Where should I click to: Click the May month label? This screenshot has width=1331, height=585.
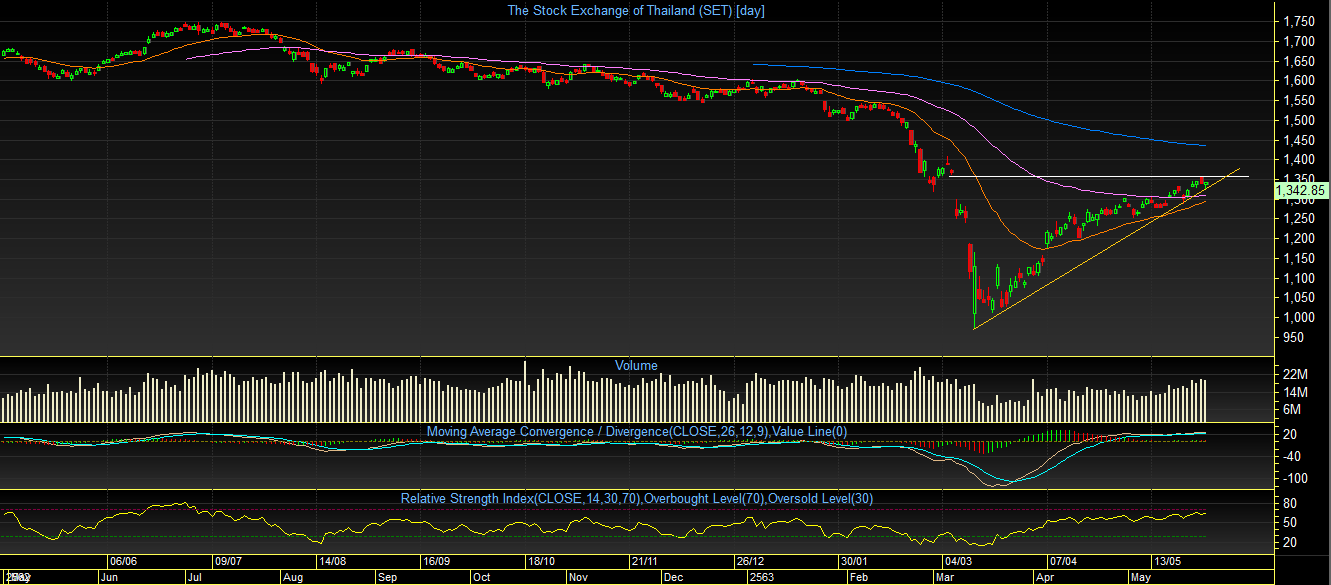1141,577
